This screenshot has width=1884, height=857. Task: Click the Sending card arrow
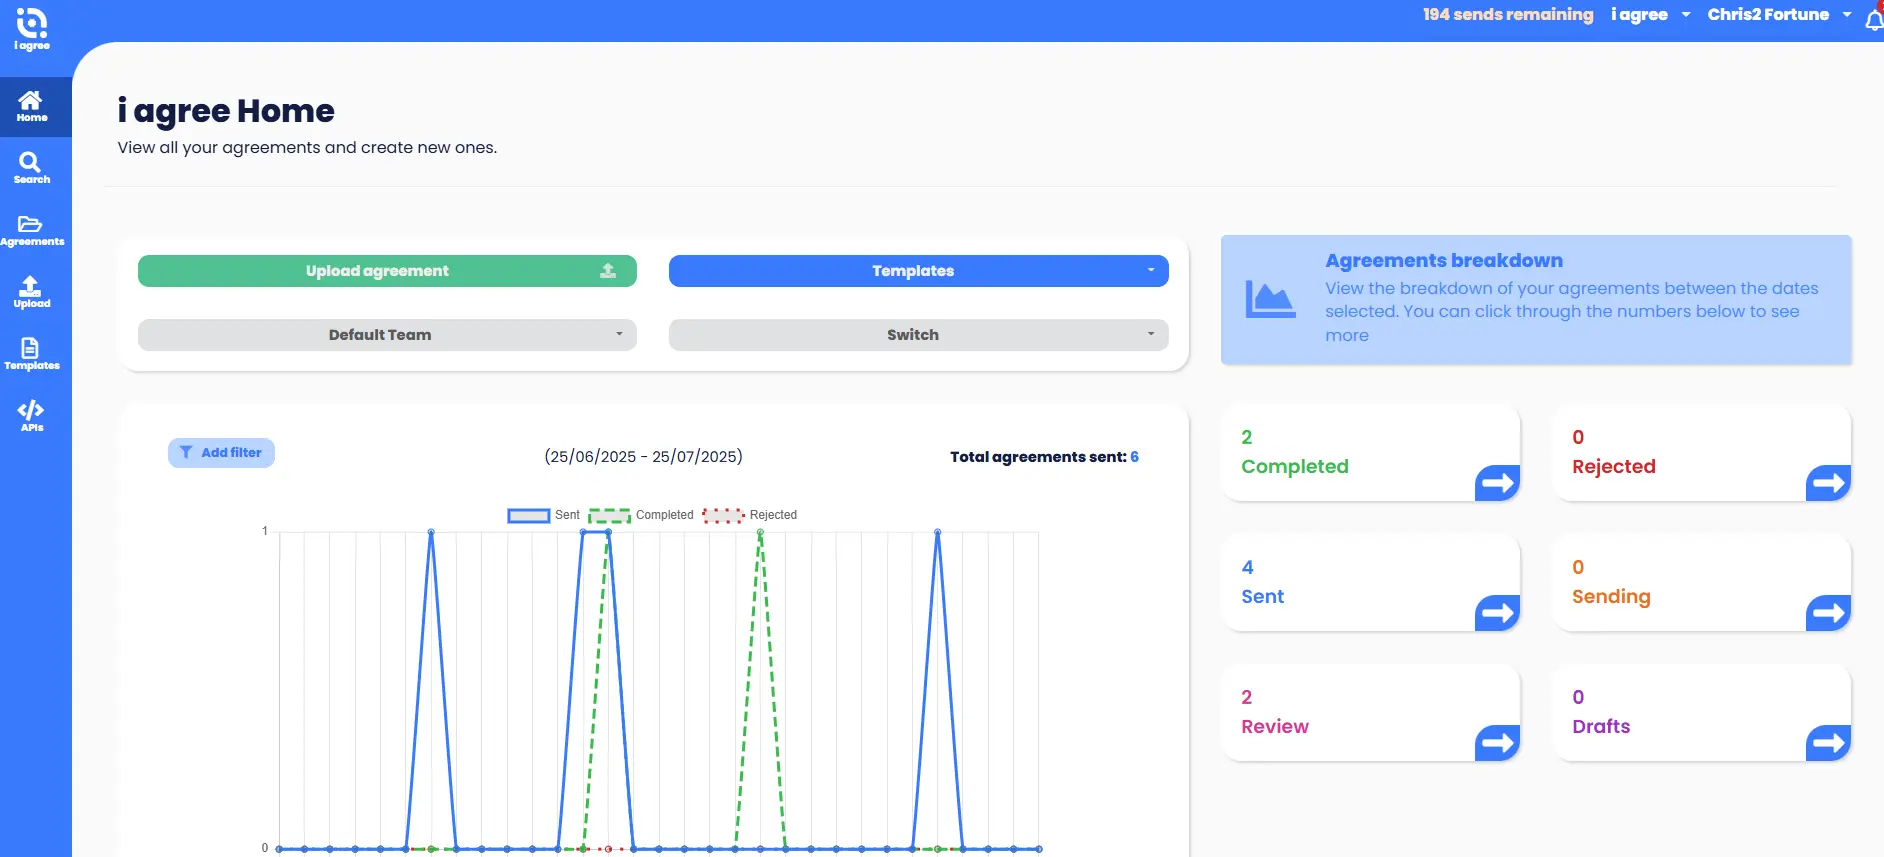point(1828,613)
